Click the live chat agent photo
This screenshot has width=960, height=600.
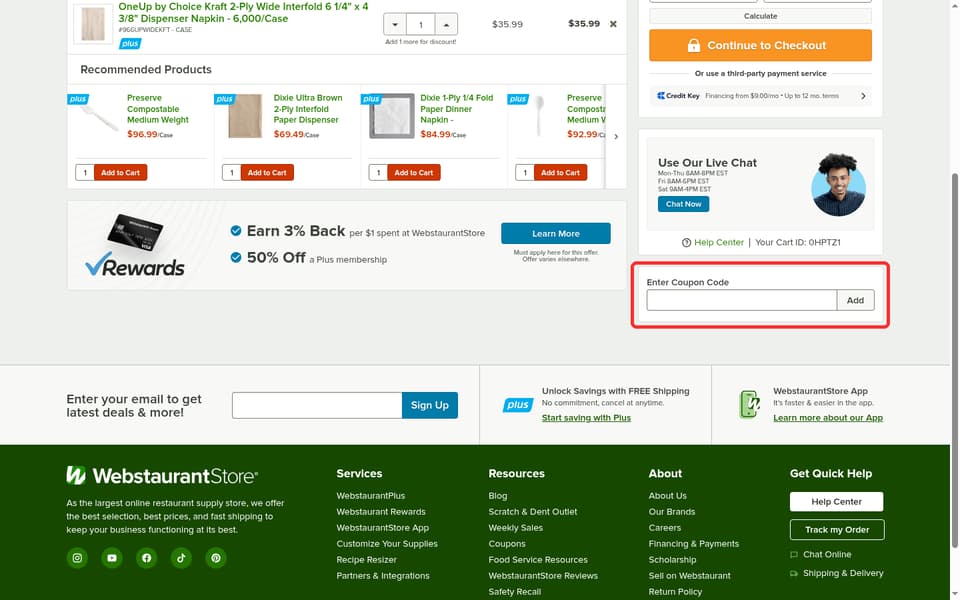pos(838,185)
